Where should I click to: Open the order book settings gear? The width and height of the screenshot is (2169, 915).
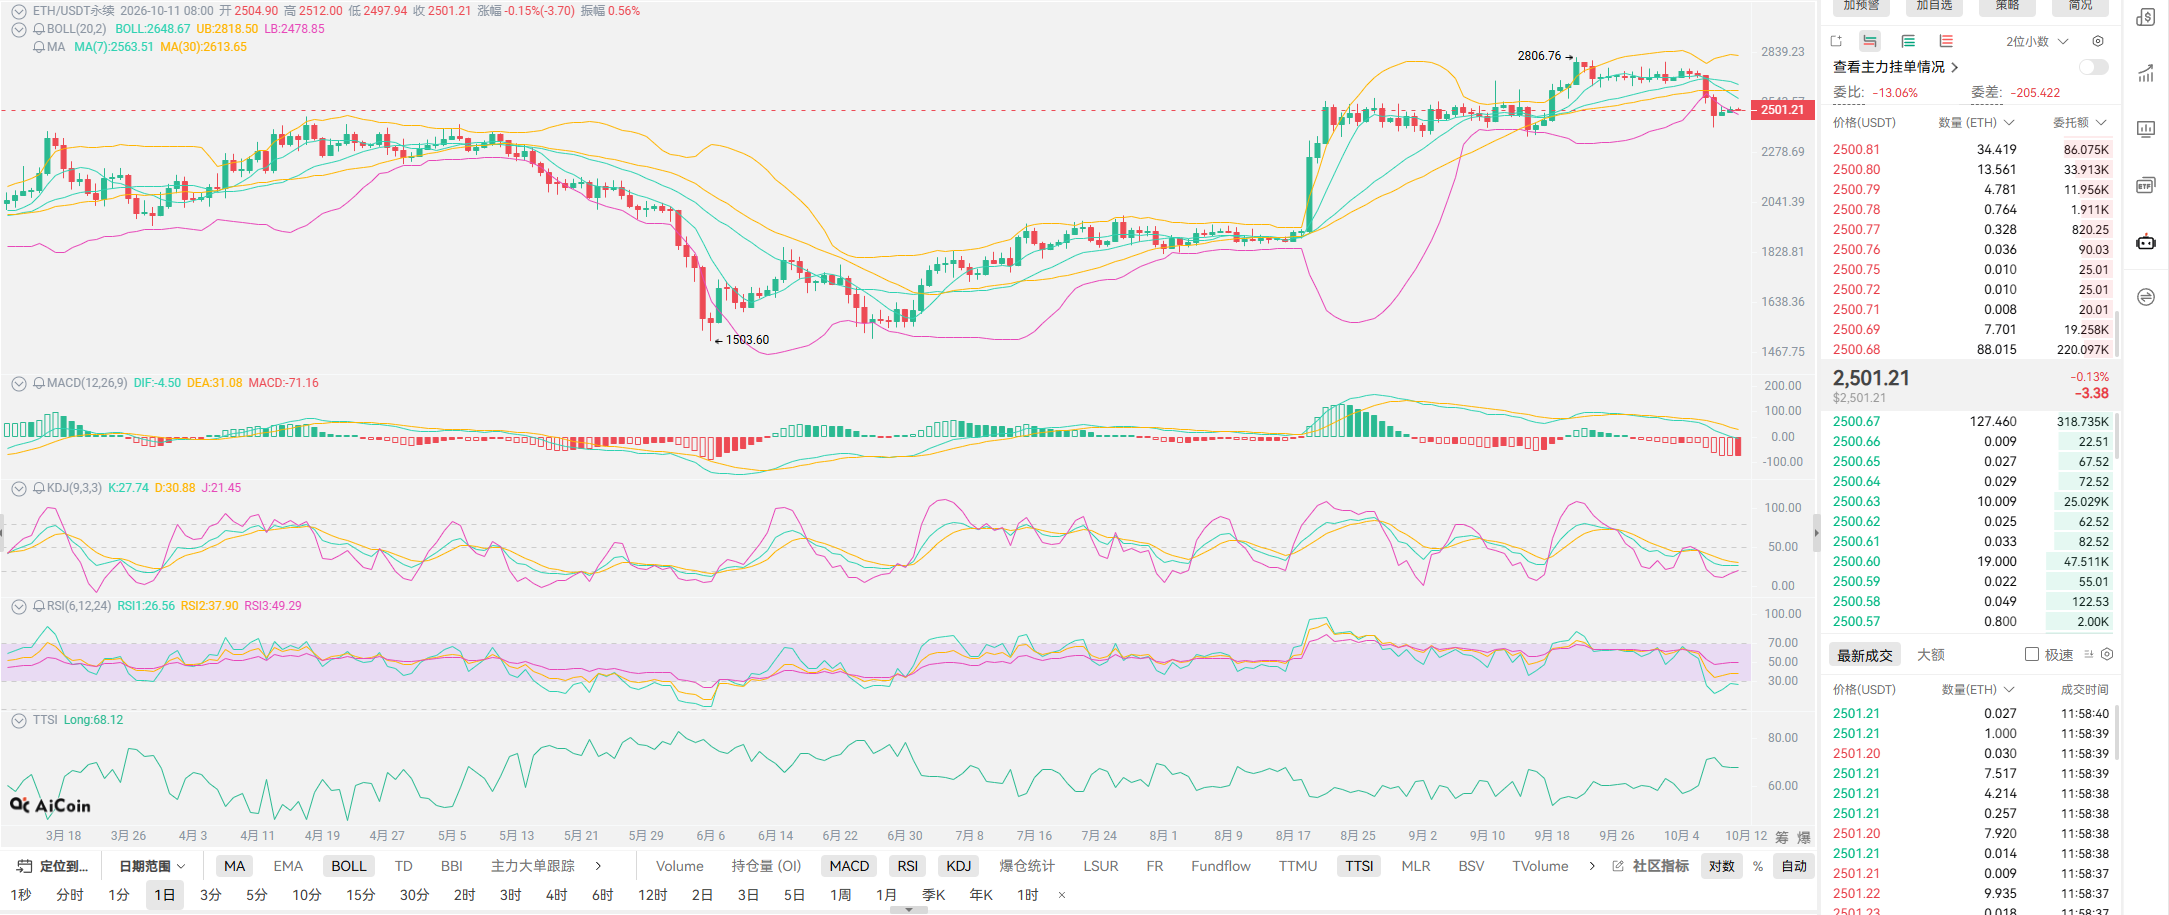[x=2098, y=41]
